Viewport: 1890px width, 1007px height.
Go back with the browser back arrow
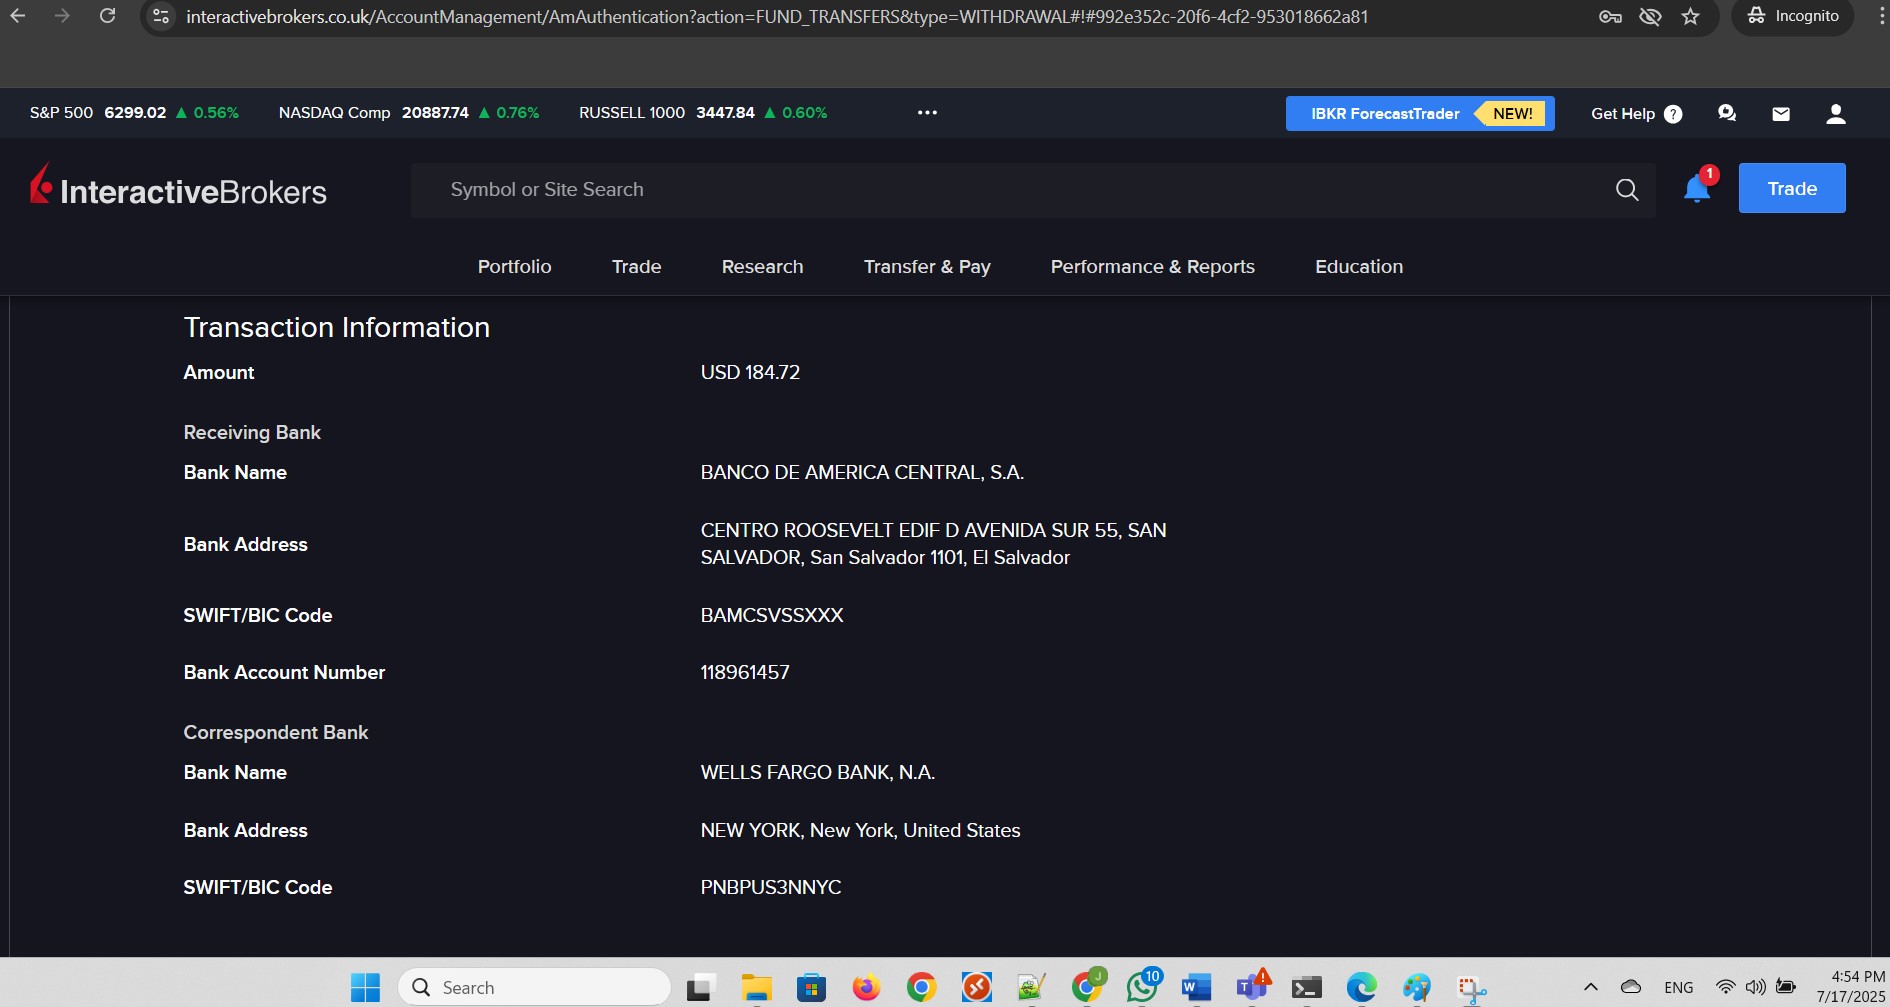[18, 16]
